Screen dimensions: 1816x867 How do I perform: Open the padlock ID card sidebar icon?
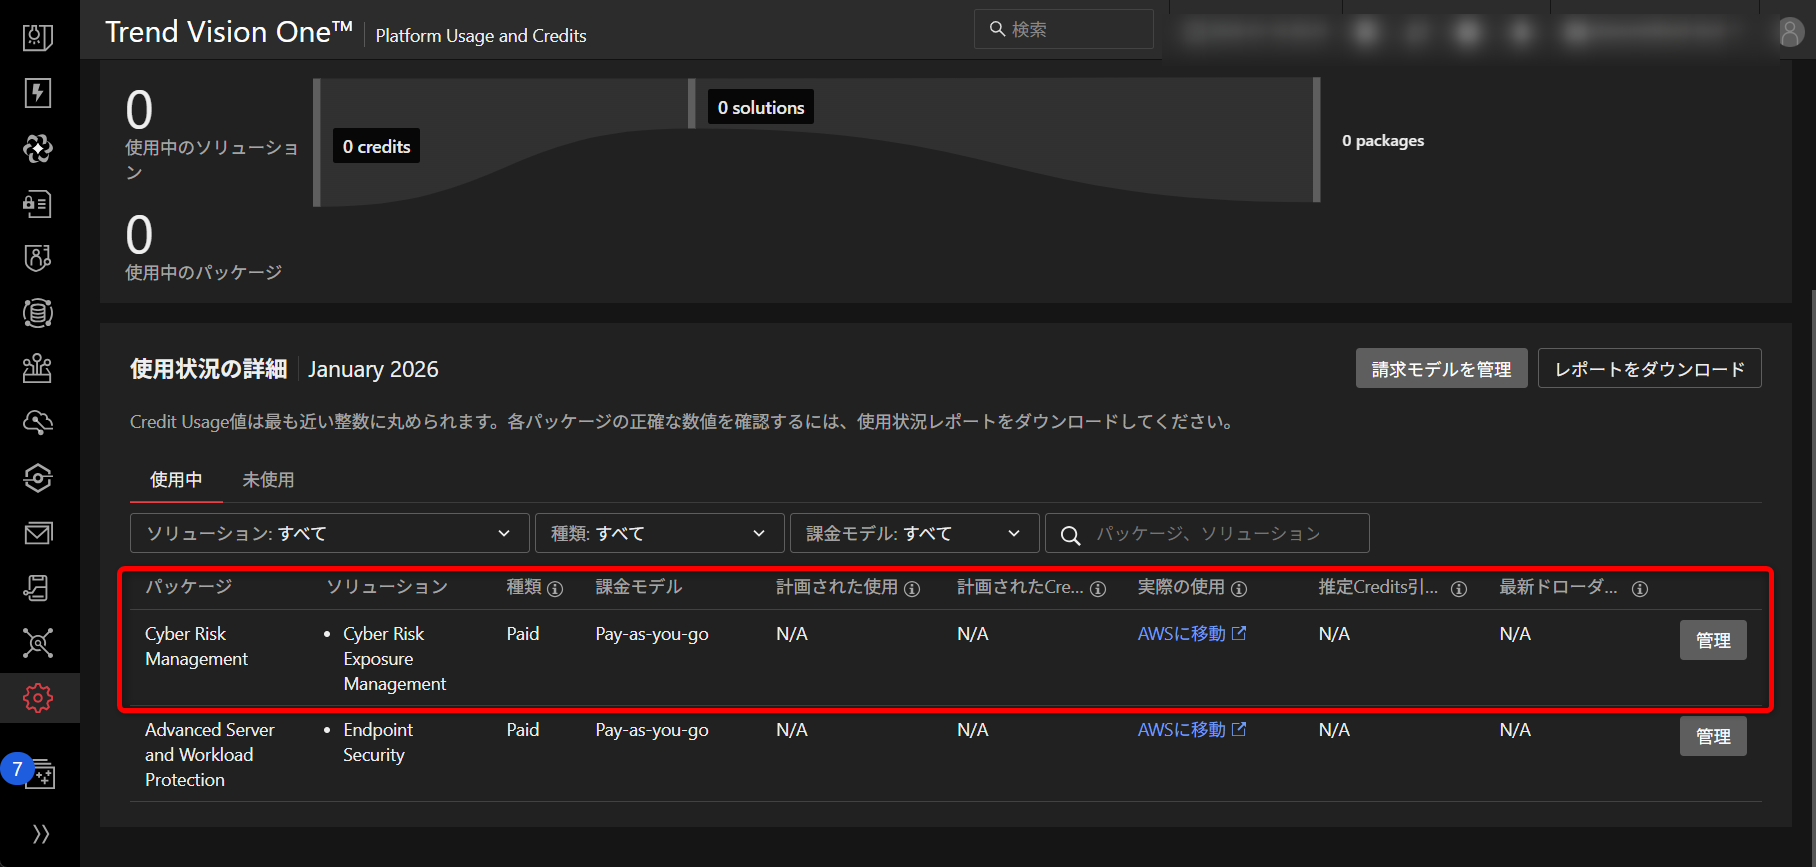tap(38, 203)
